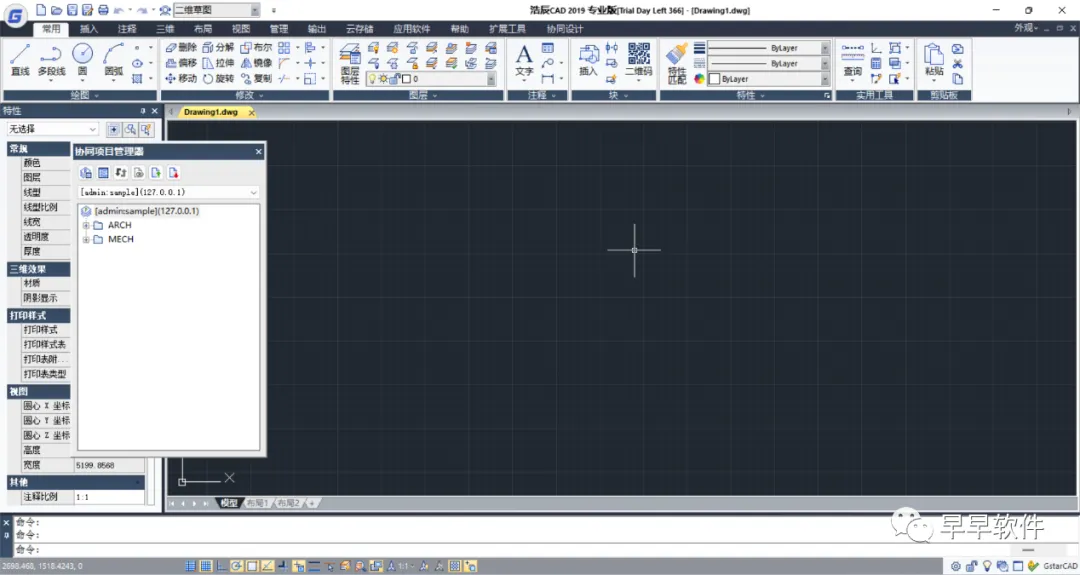Expand the MECH folder node
Screen dimensions: 1080x575
86,240
